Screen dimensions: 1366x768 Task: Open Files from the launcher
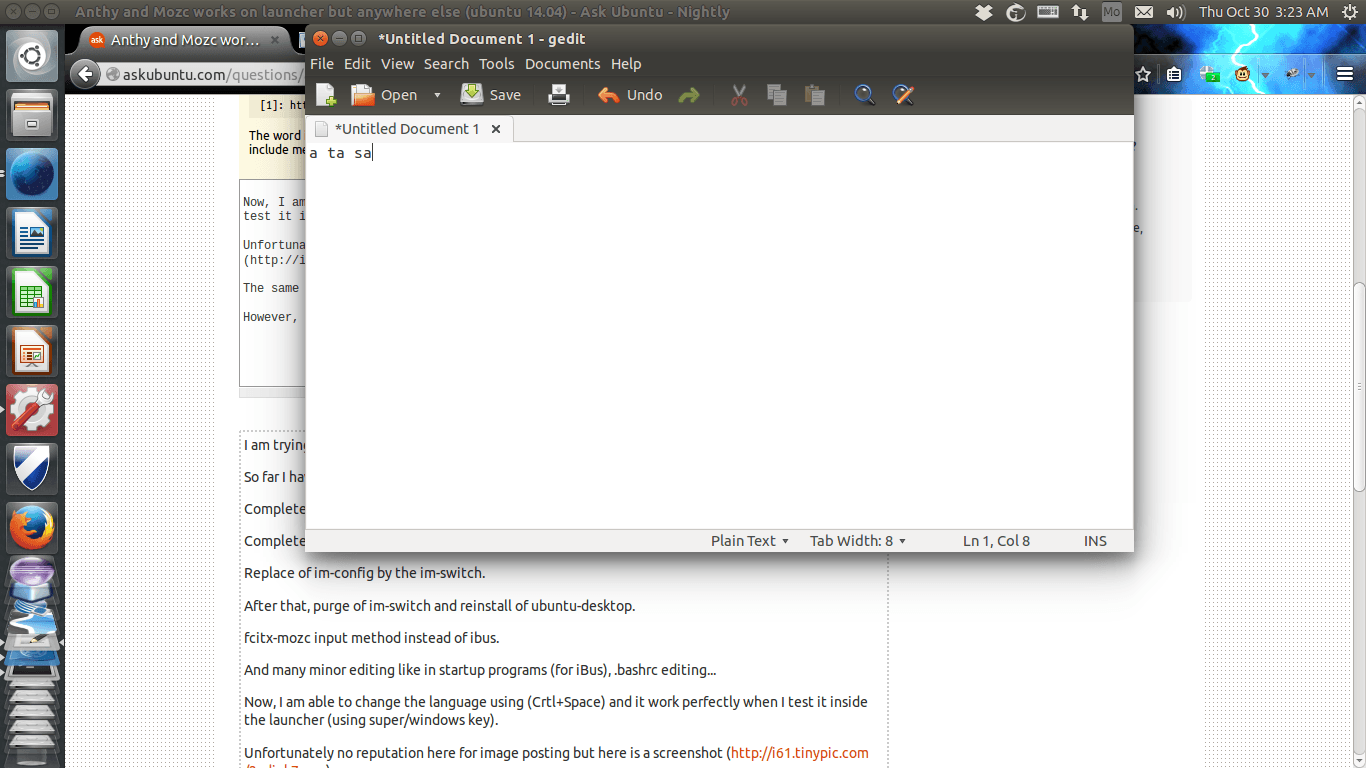[x=32, y=115]
